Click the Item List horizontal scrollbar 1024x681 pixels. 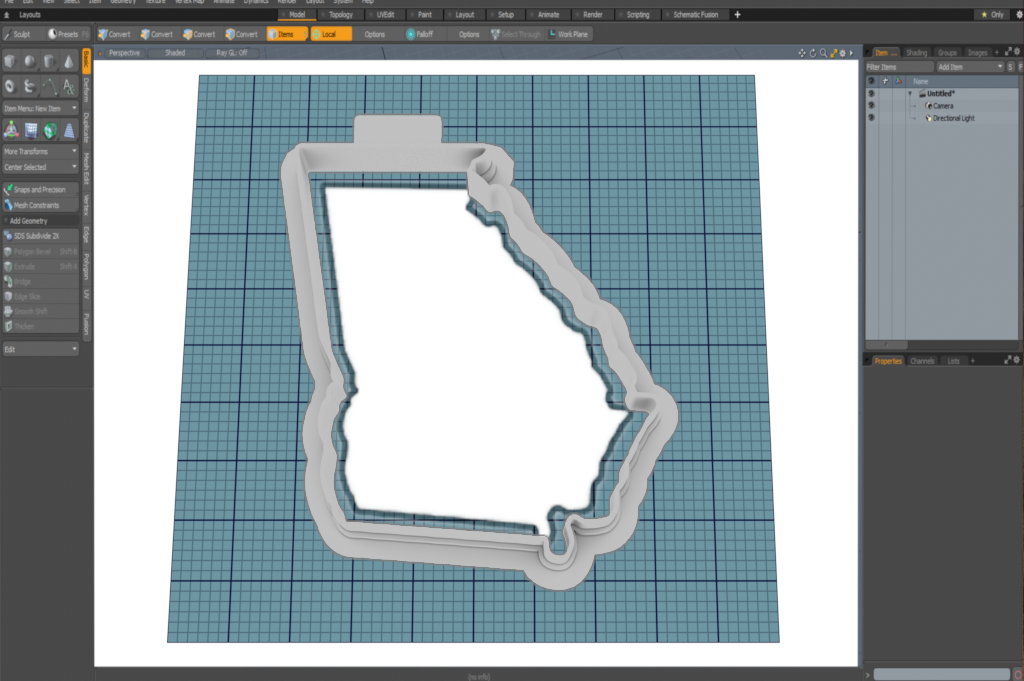pyautogui.click(x=886, y=345)
